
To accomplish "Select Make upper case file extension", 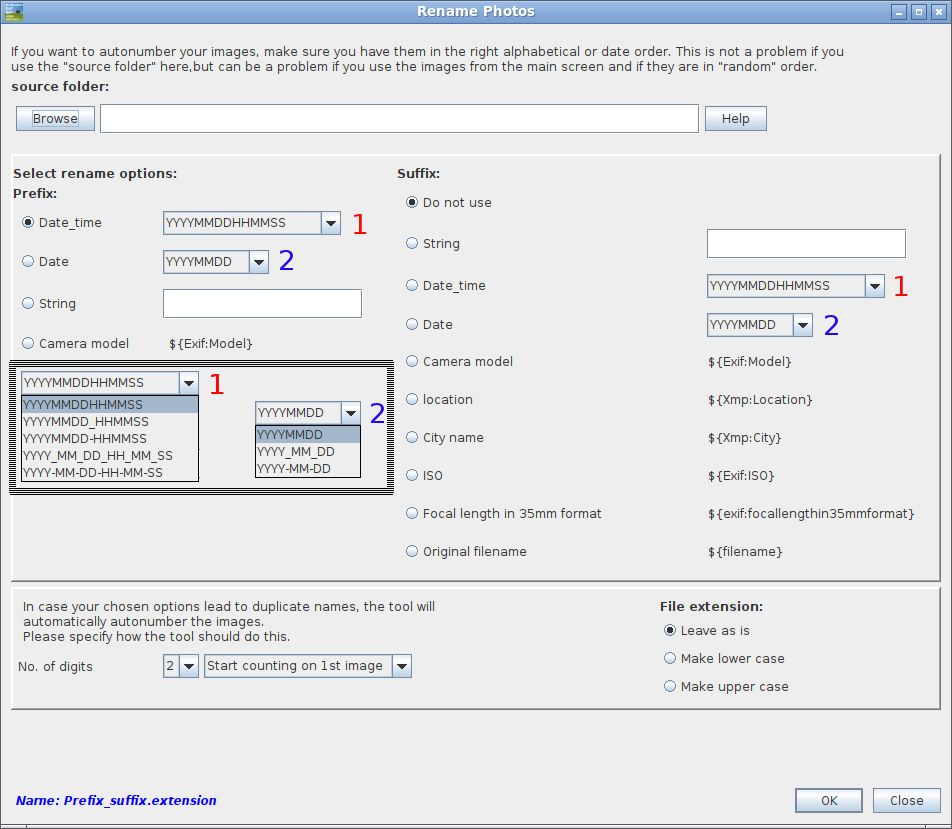I will click(670, 686).
